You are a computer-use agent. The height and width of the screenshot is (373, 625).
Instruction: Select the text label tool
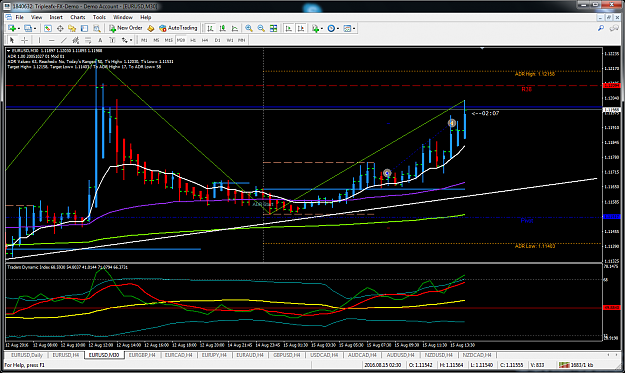click(112, 40)
